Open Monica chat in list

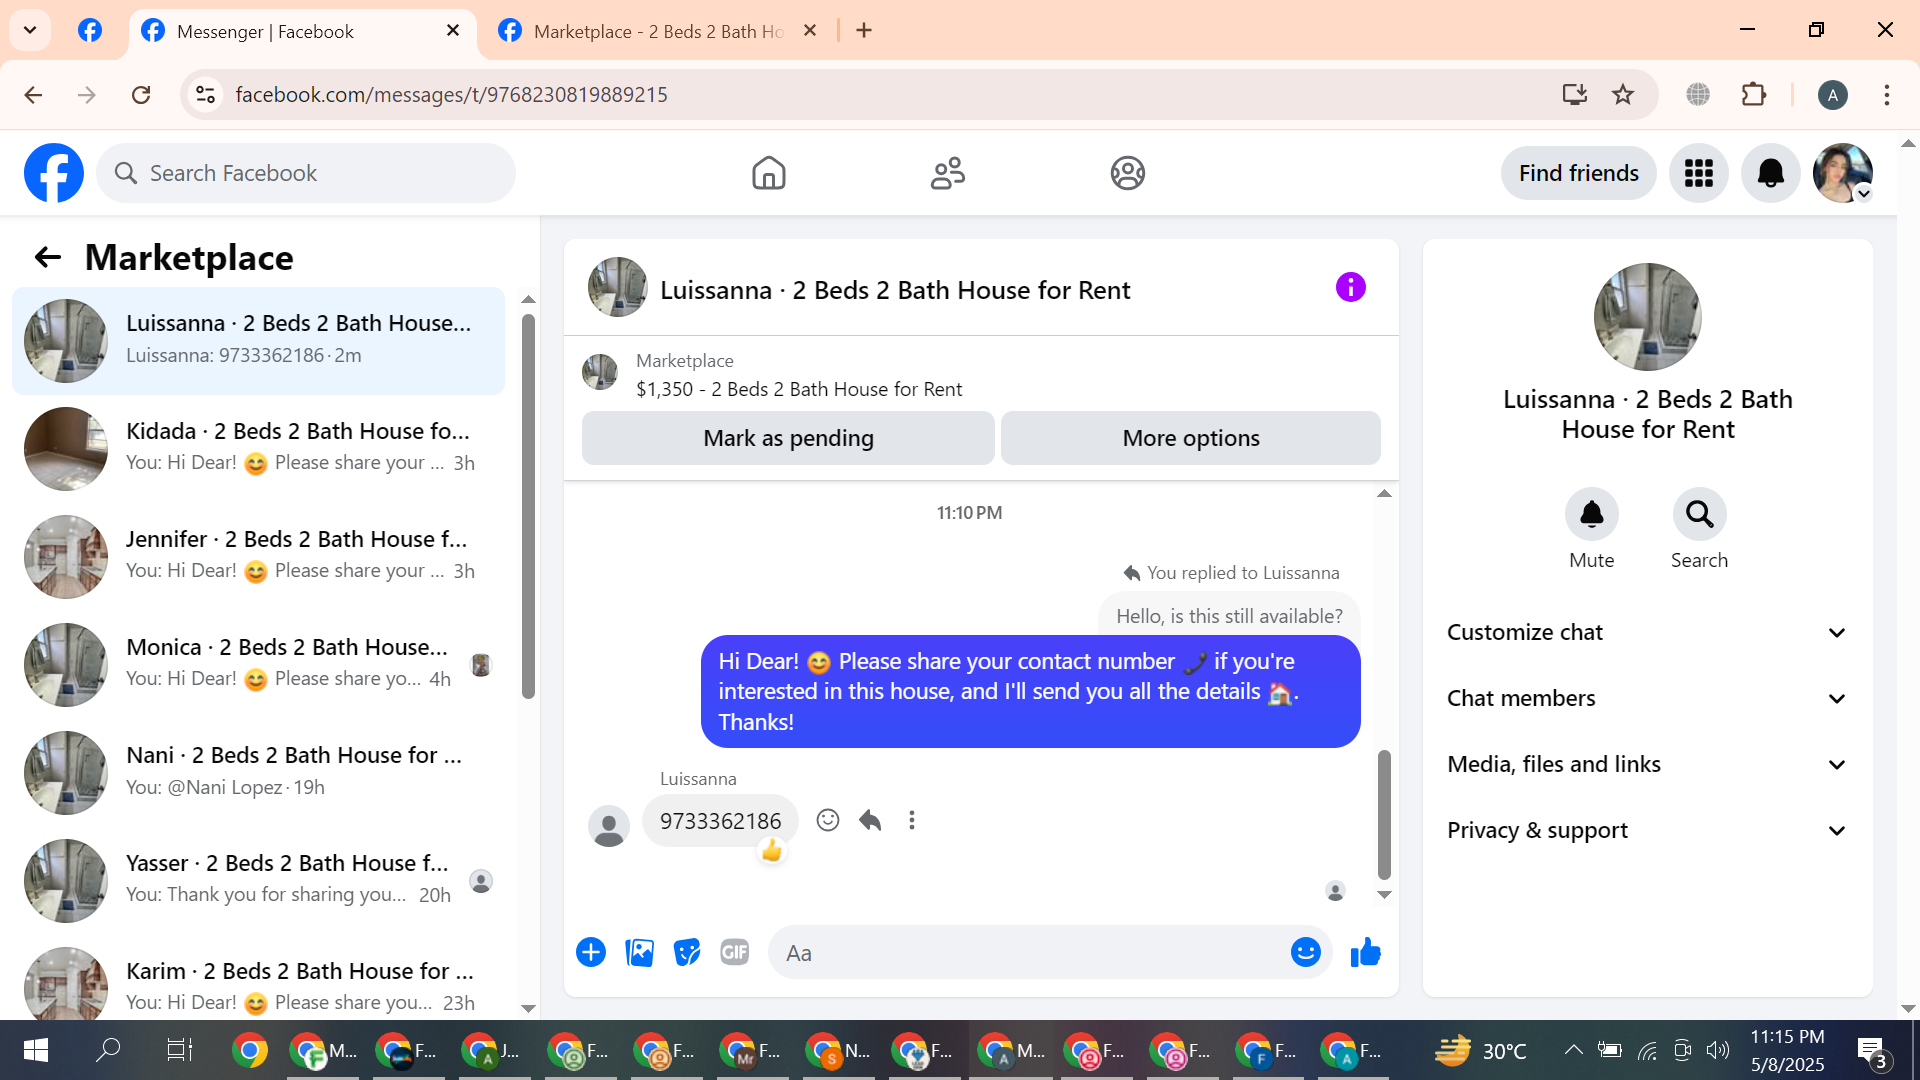point(258,664)
